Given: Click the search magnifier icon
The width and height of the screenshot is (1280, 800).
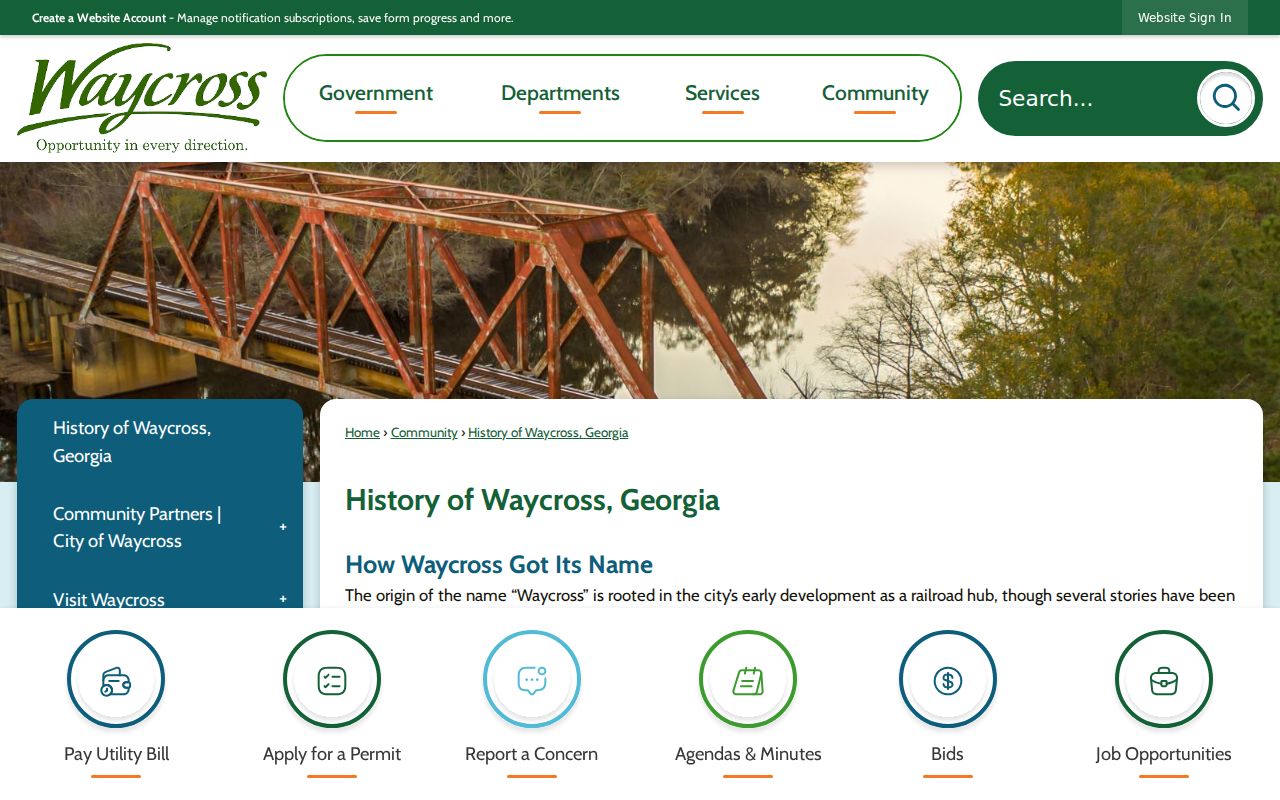Looking at the screenshot, I should 1226,98.
